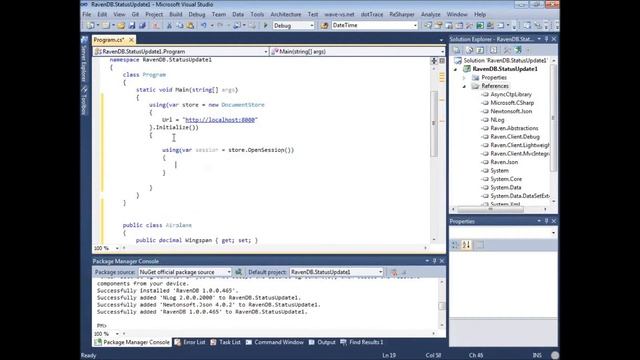Switch to the Command Window tab
This screenshot has height=360, width=640.
[x=275, y=342]
